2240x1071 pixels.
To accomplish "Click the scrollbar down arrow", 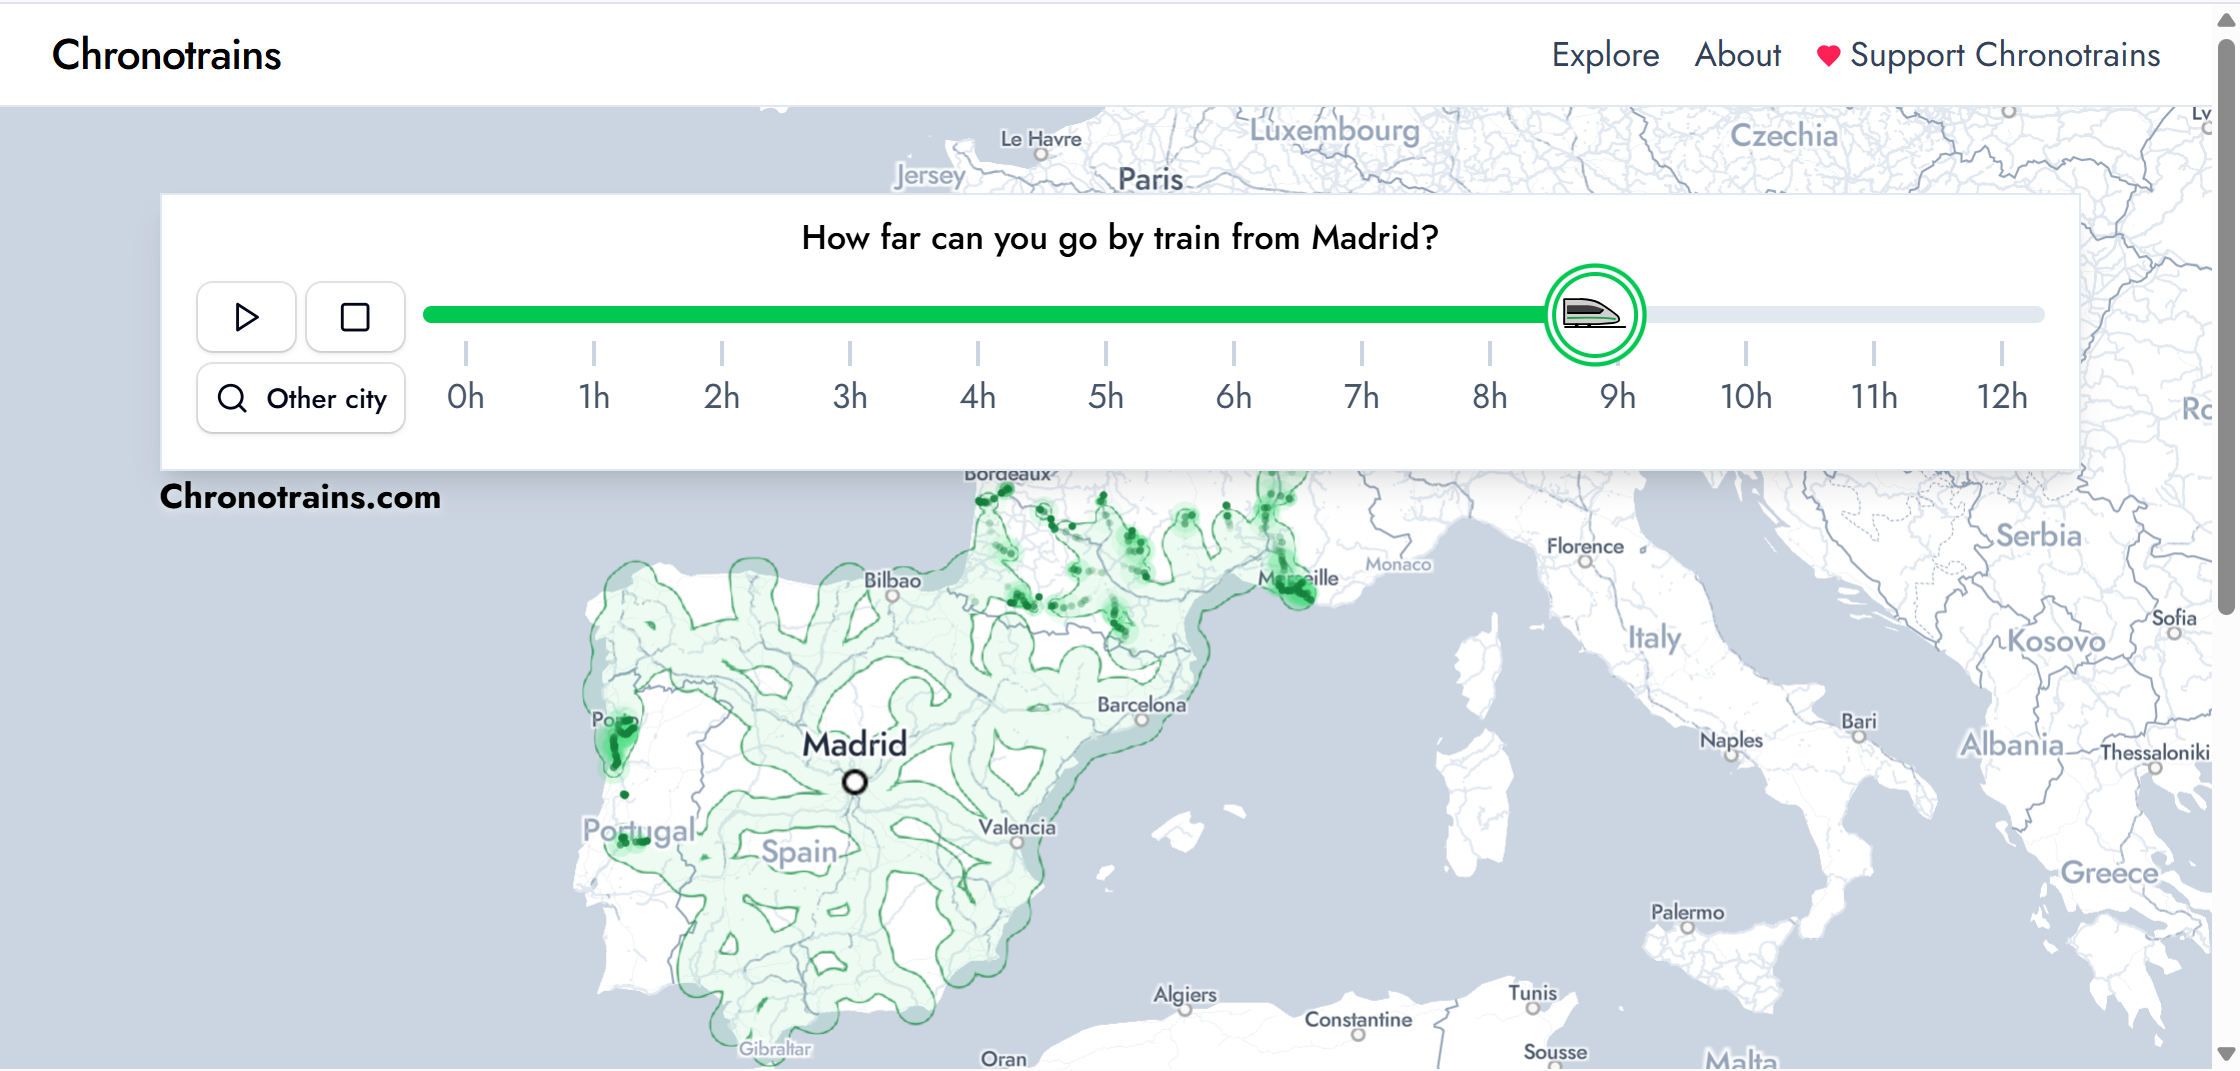I will point(2226,1054).
